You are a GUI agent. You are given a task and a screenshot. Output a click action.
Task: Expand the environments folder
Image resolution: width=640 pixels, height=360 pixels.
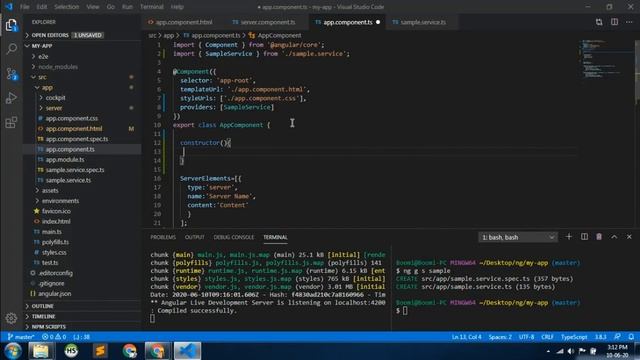tap(82, 201)
